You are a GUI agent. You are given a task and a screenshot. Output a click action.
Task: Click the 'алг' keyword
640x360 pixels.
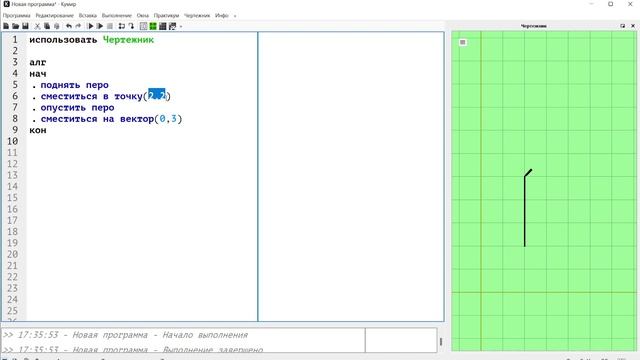click(x=38, y=62)
